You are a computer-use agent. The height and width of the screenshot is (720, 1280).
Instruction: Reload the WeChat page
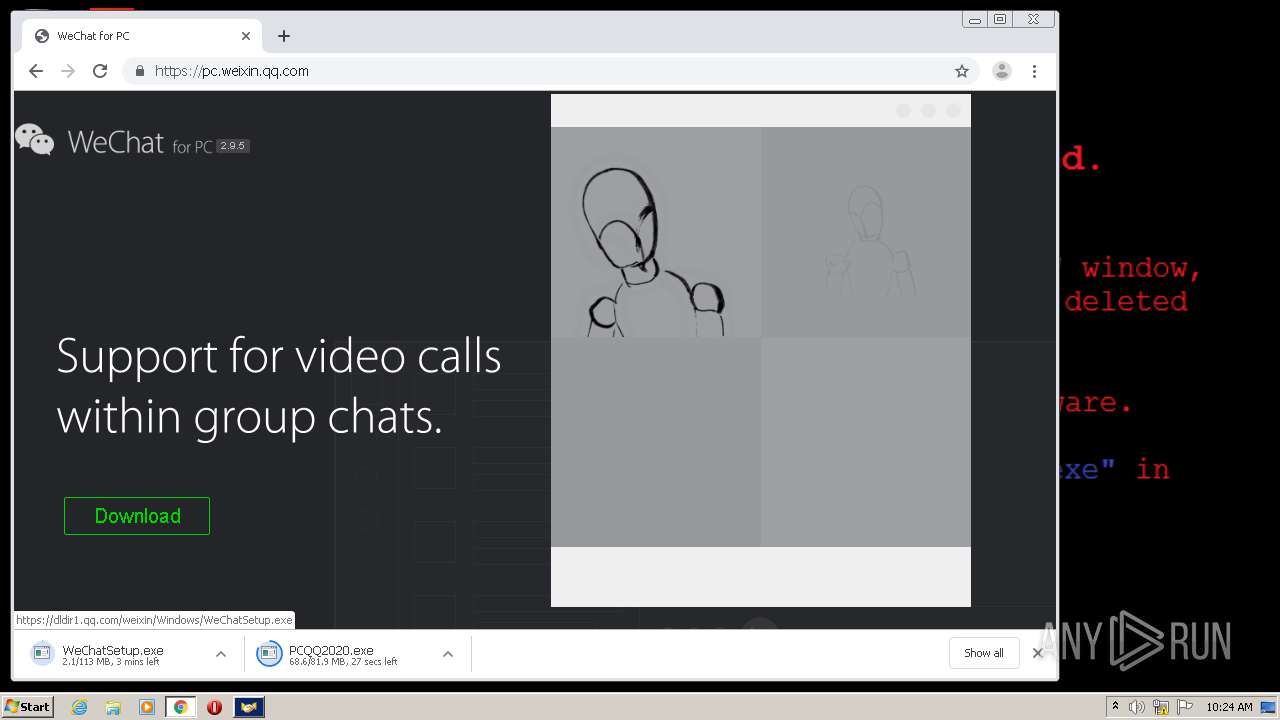[x=100, y=71]
